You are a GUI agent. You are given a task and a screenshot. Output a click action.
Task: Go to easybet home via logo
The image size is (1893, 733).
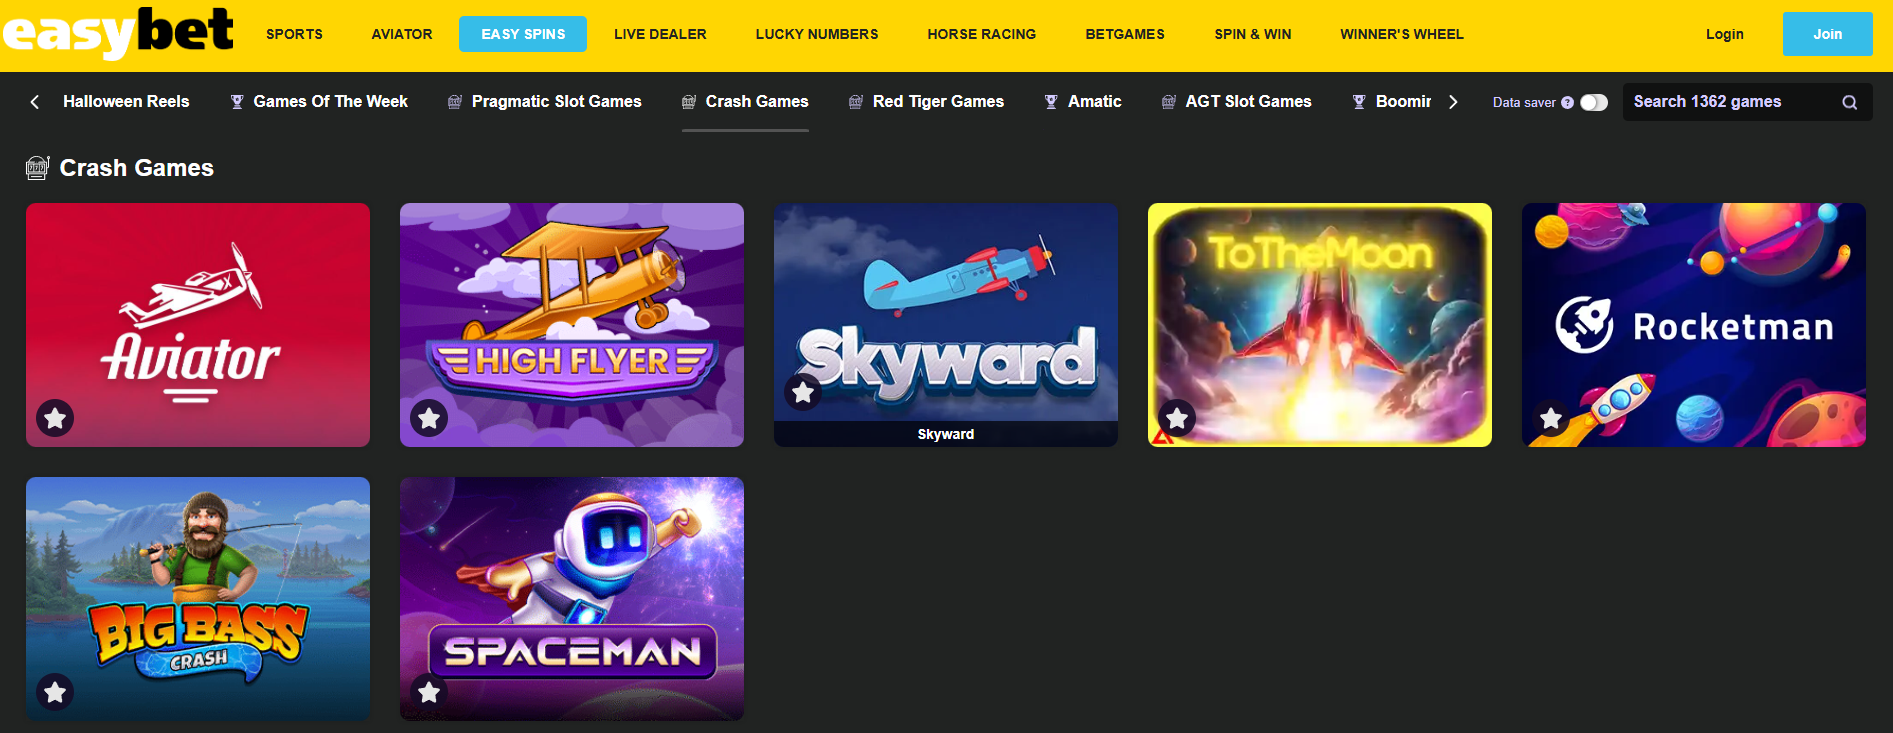118,33
